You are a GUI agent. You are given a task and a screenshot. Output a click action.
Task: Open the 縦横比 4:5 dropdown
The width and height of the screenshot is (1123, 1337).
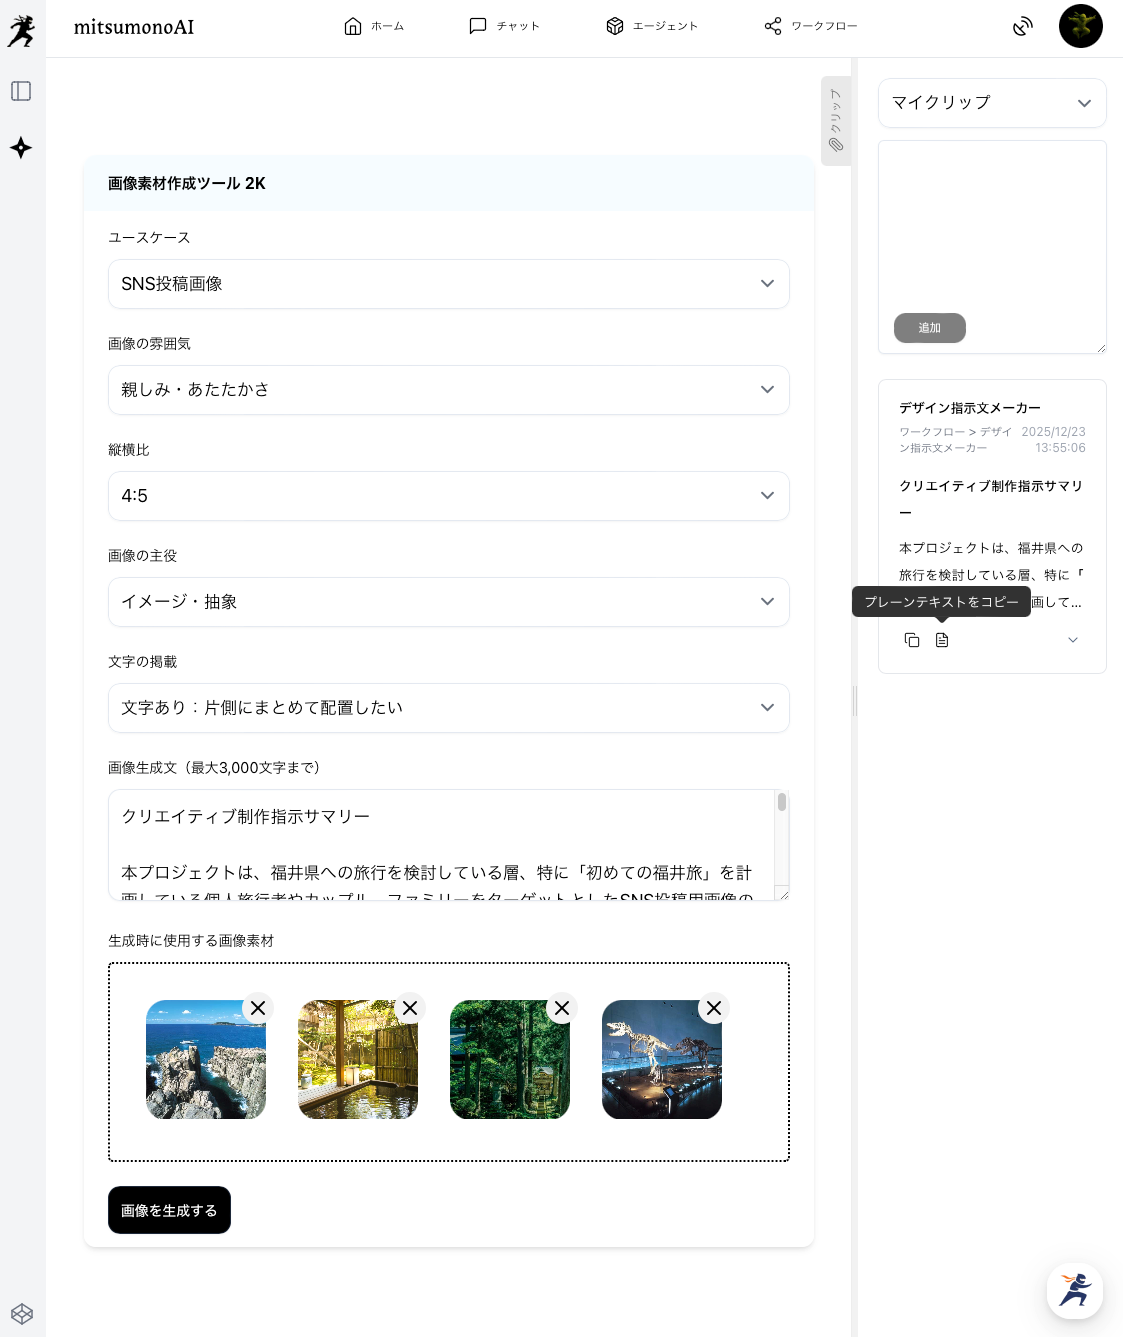[448, 496]
